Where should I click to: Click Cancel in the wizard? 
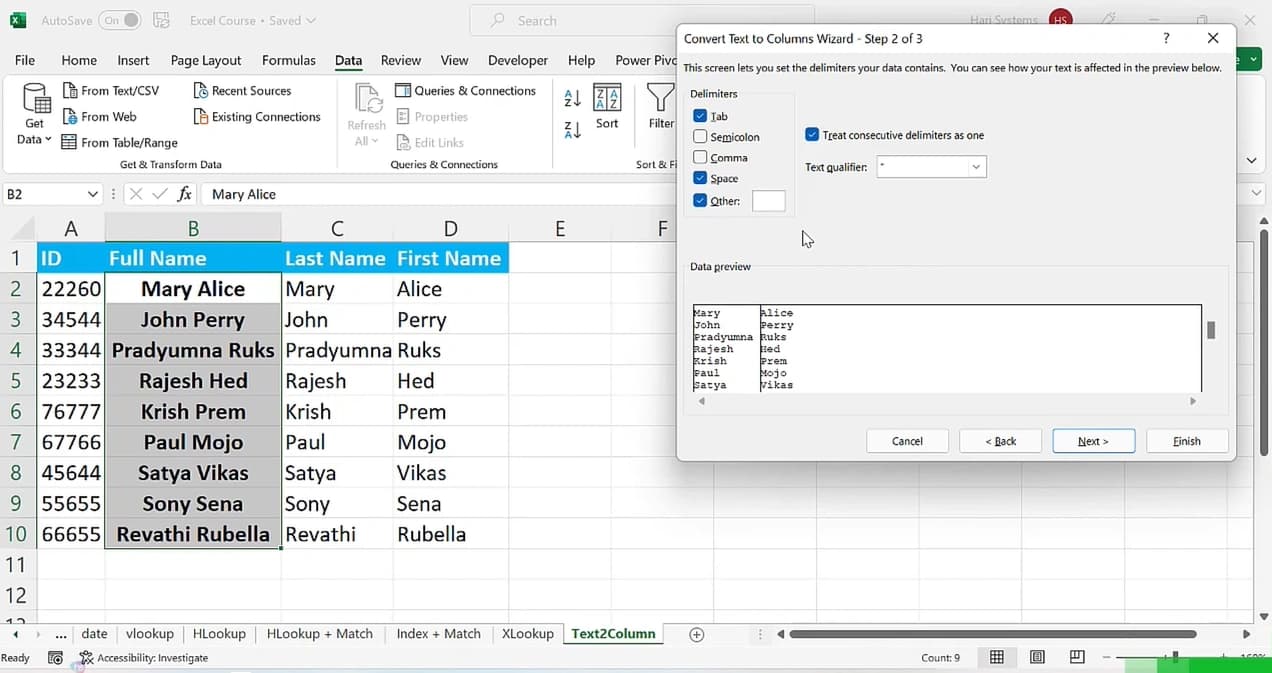pos(907,441)
